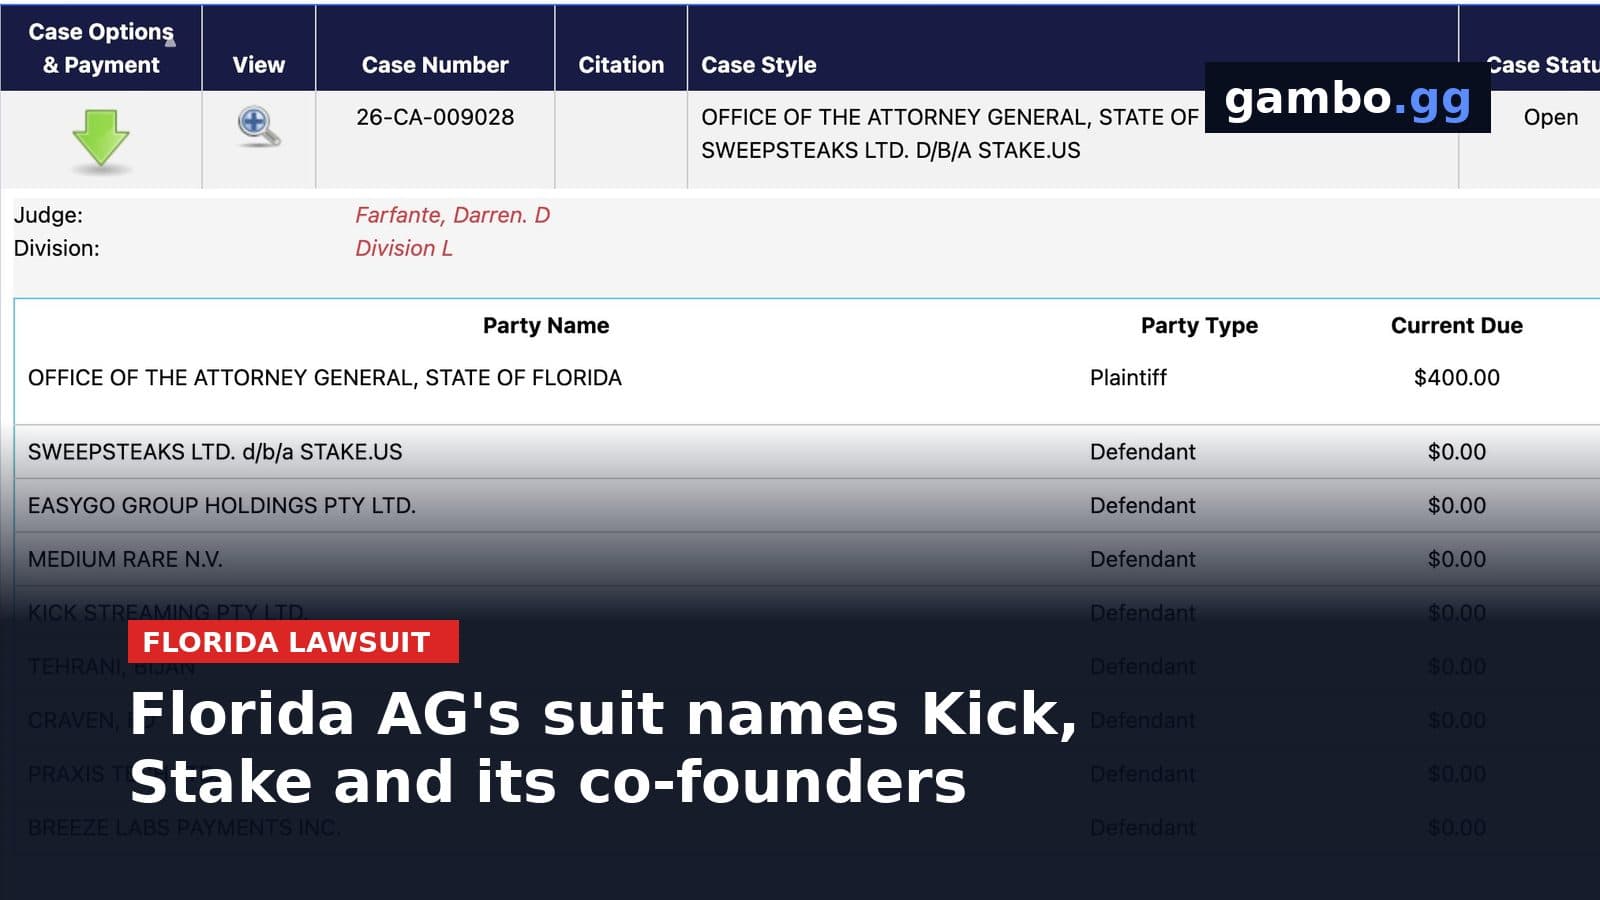Click the Case Style column header
This screenshot has height=900, width=1600.
[759, 65]
